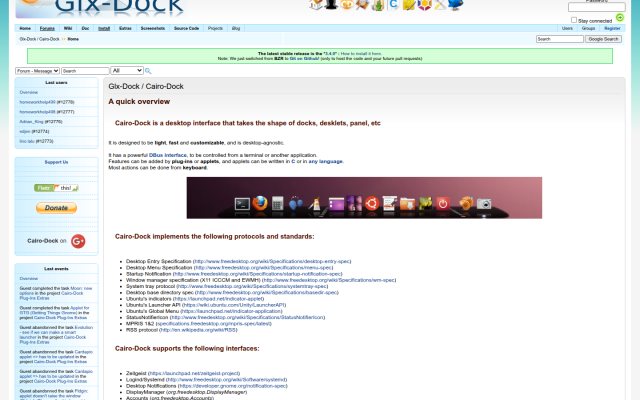Click the Google Plus red icon
Image resolution: width=640 pixels, height=400 pixels.
(78, 241)
